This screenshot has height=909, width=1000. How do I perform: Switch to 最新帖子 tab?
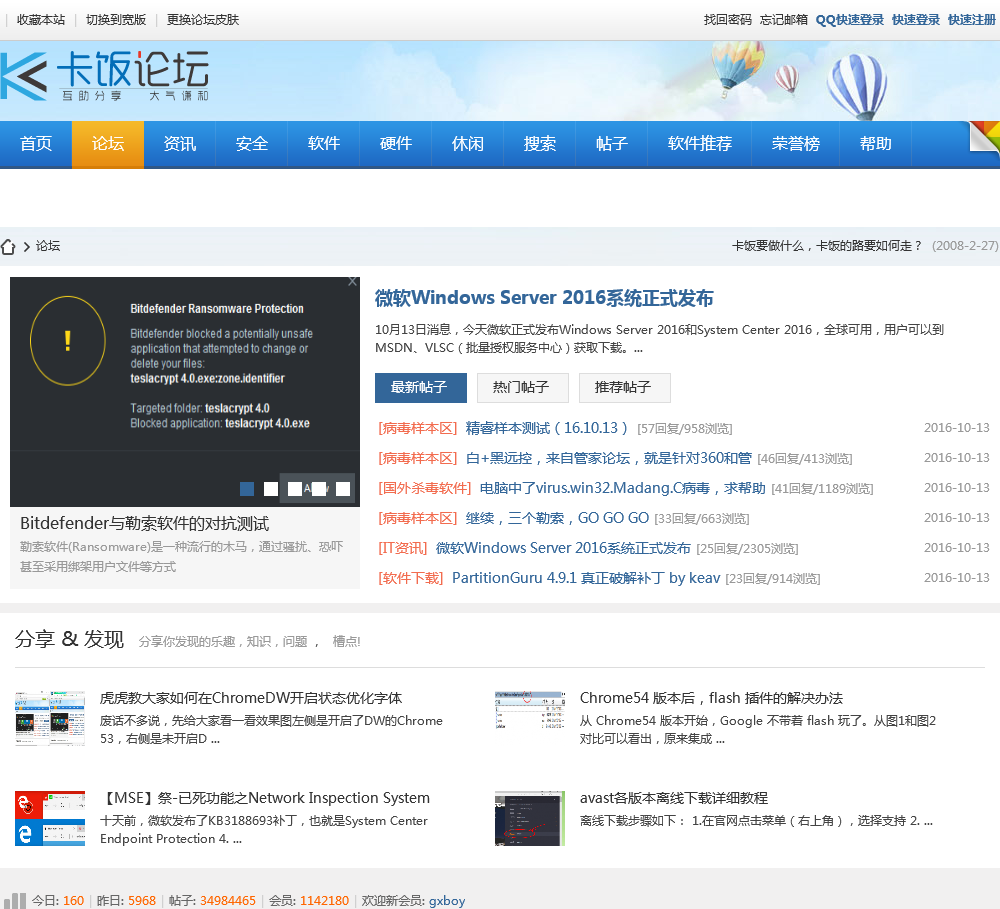pyautogui.click(x=421, y=388)
